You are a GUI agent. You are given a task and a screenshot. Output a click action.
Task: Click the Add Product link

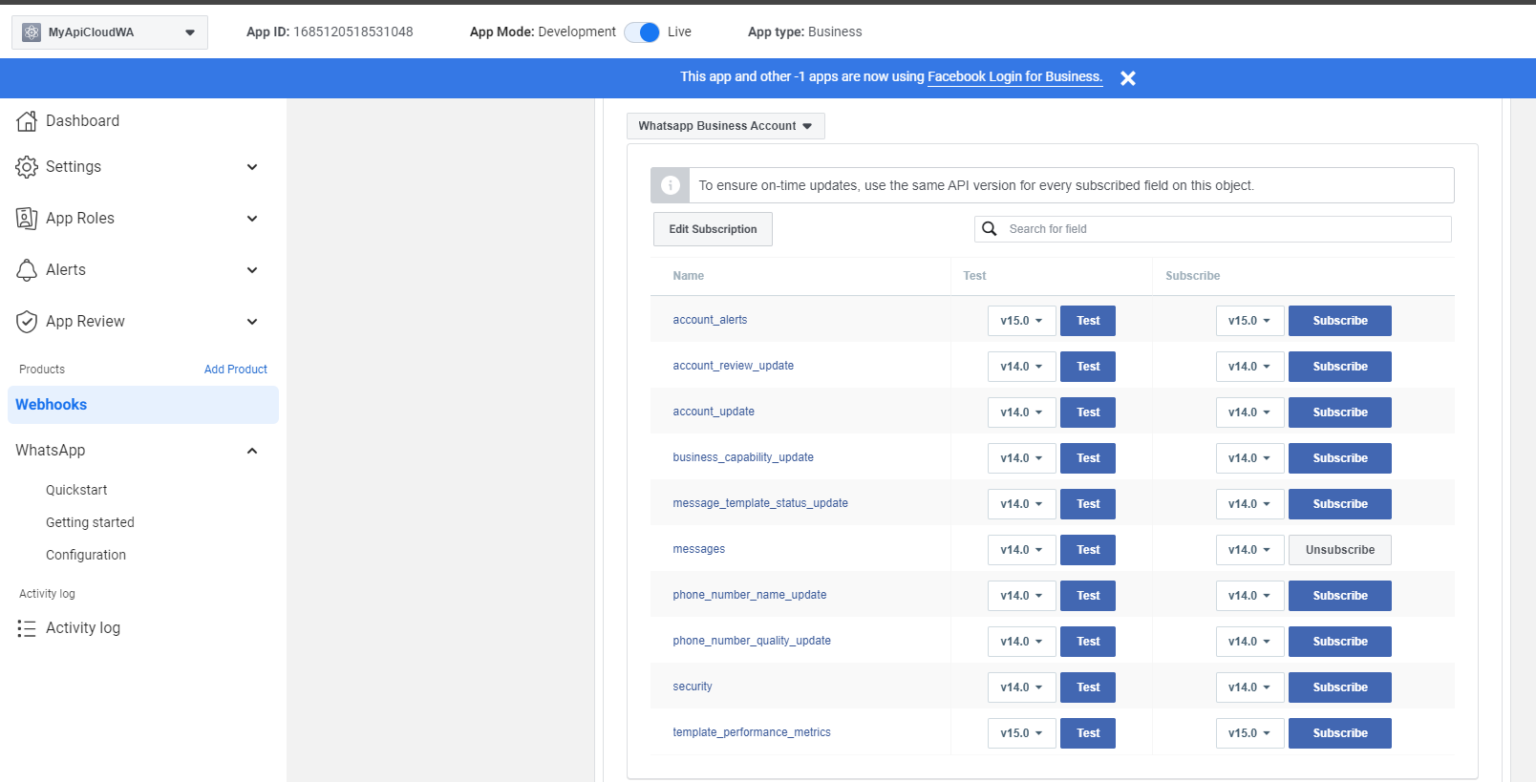pyautogui.click(x=236, y=369)
